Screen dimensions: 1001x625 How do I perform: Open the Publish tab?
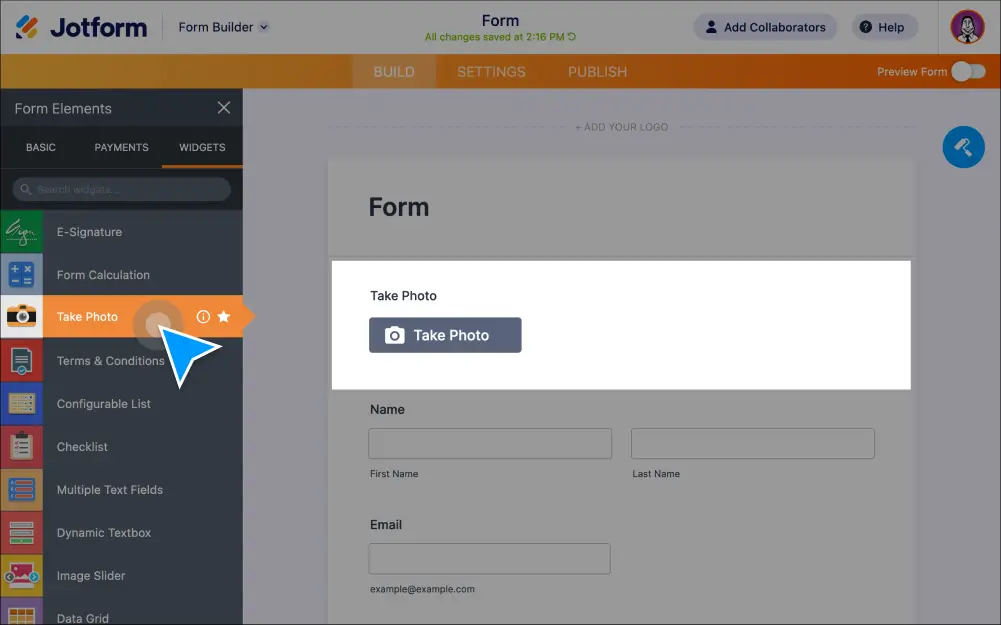597,72
